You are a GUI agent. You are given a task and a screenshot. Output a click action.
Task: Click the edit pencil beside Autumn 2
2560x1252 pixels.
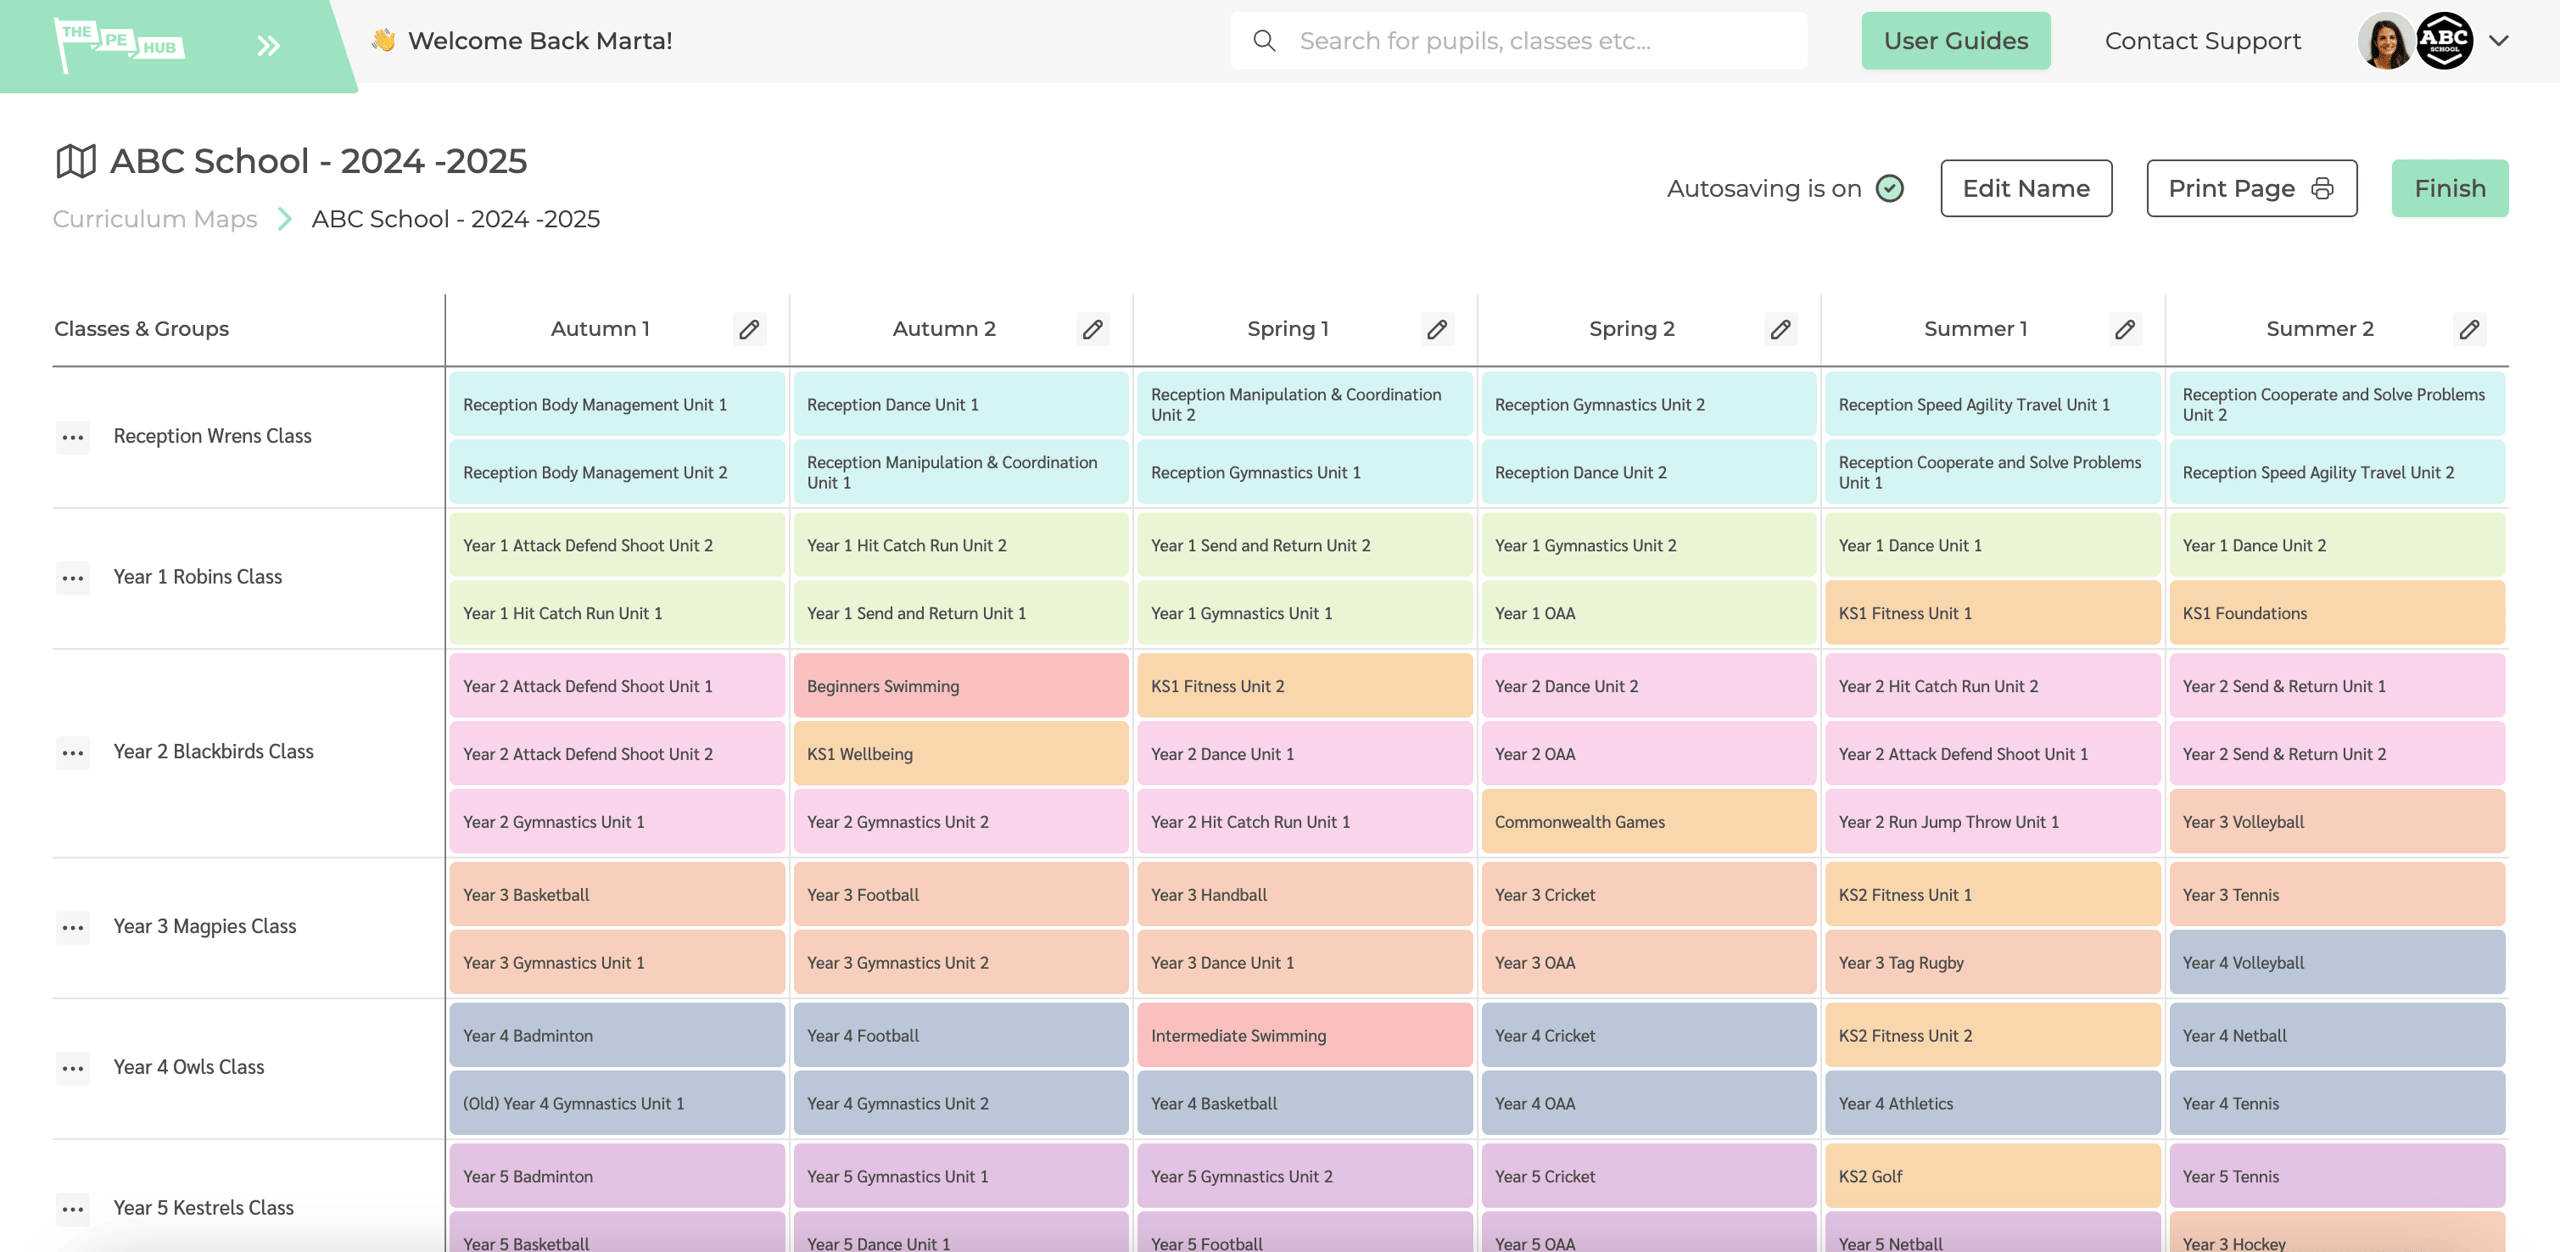[1094, 328]
